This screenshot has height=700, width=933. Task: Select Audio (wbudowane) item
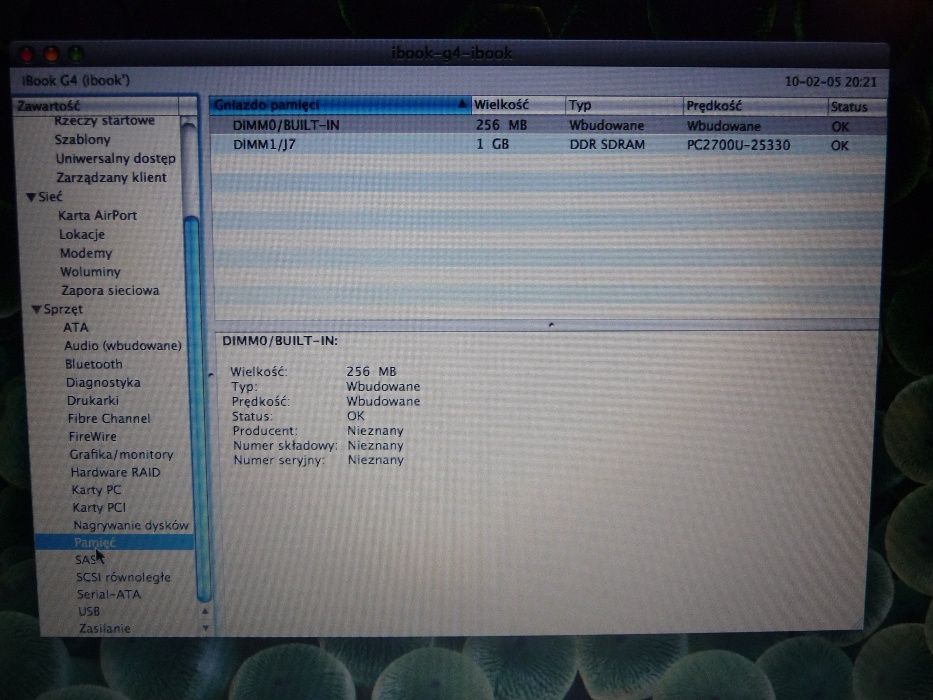tap(123, 346)
